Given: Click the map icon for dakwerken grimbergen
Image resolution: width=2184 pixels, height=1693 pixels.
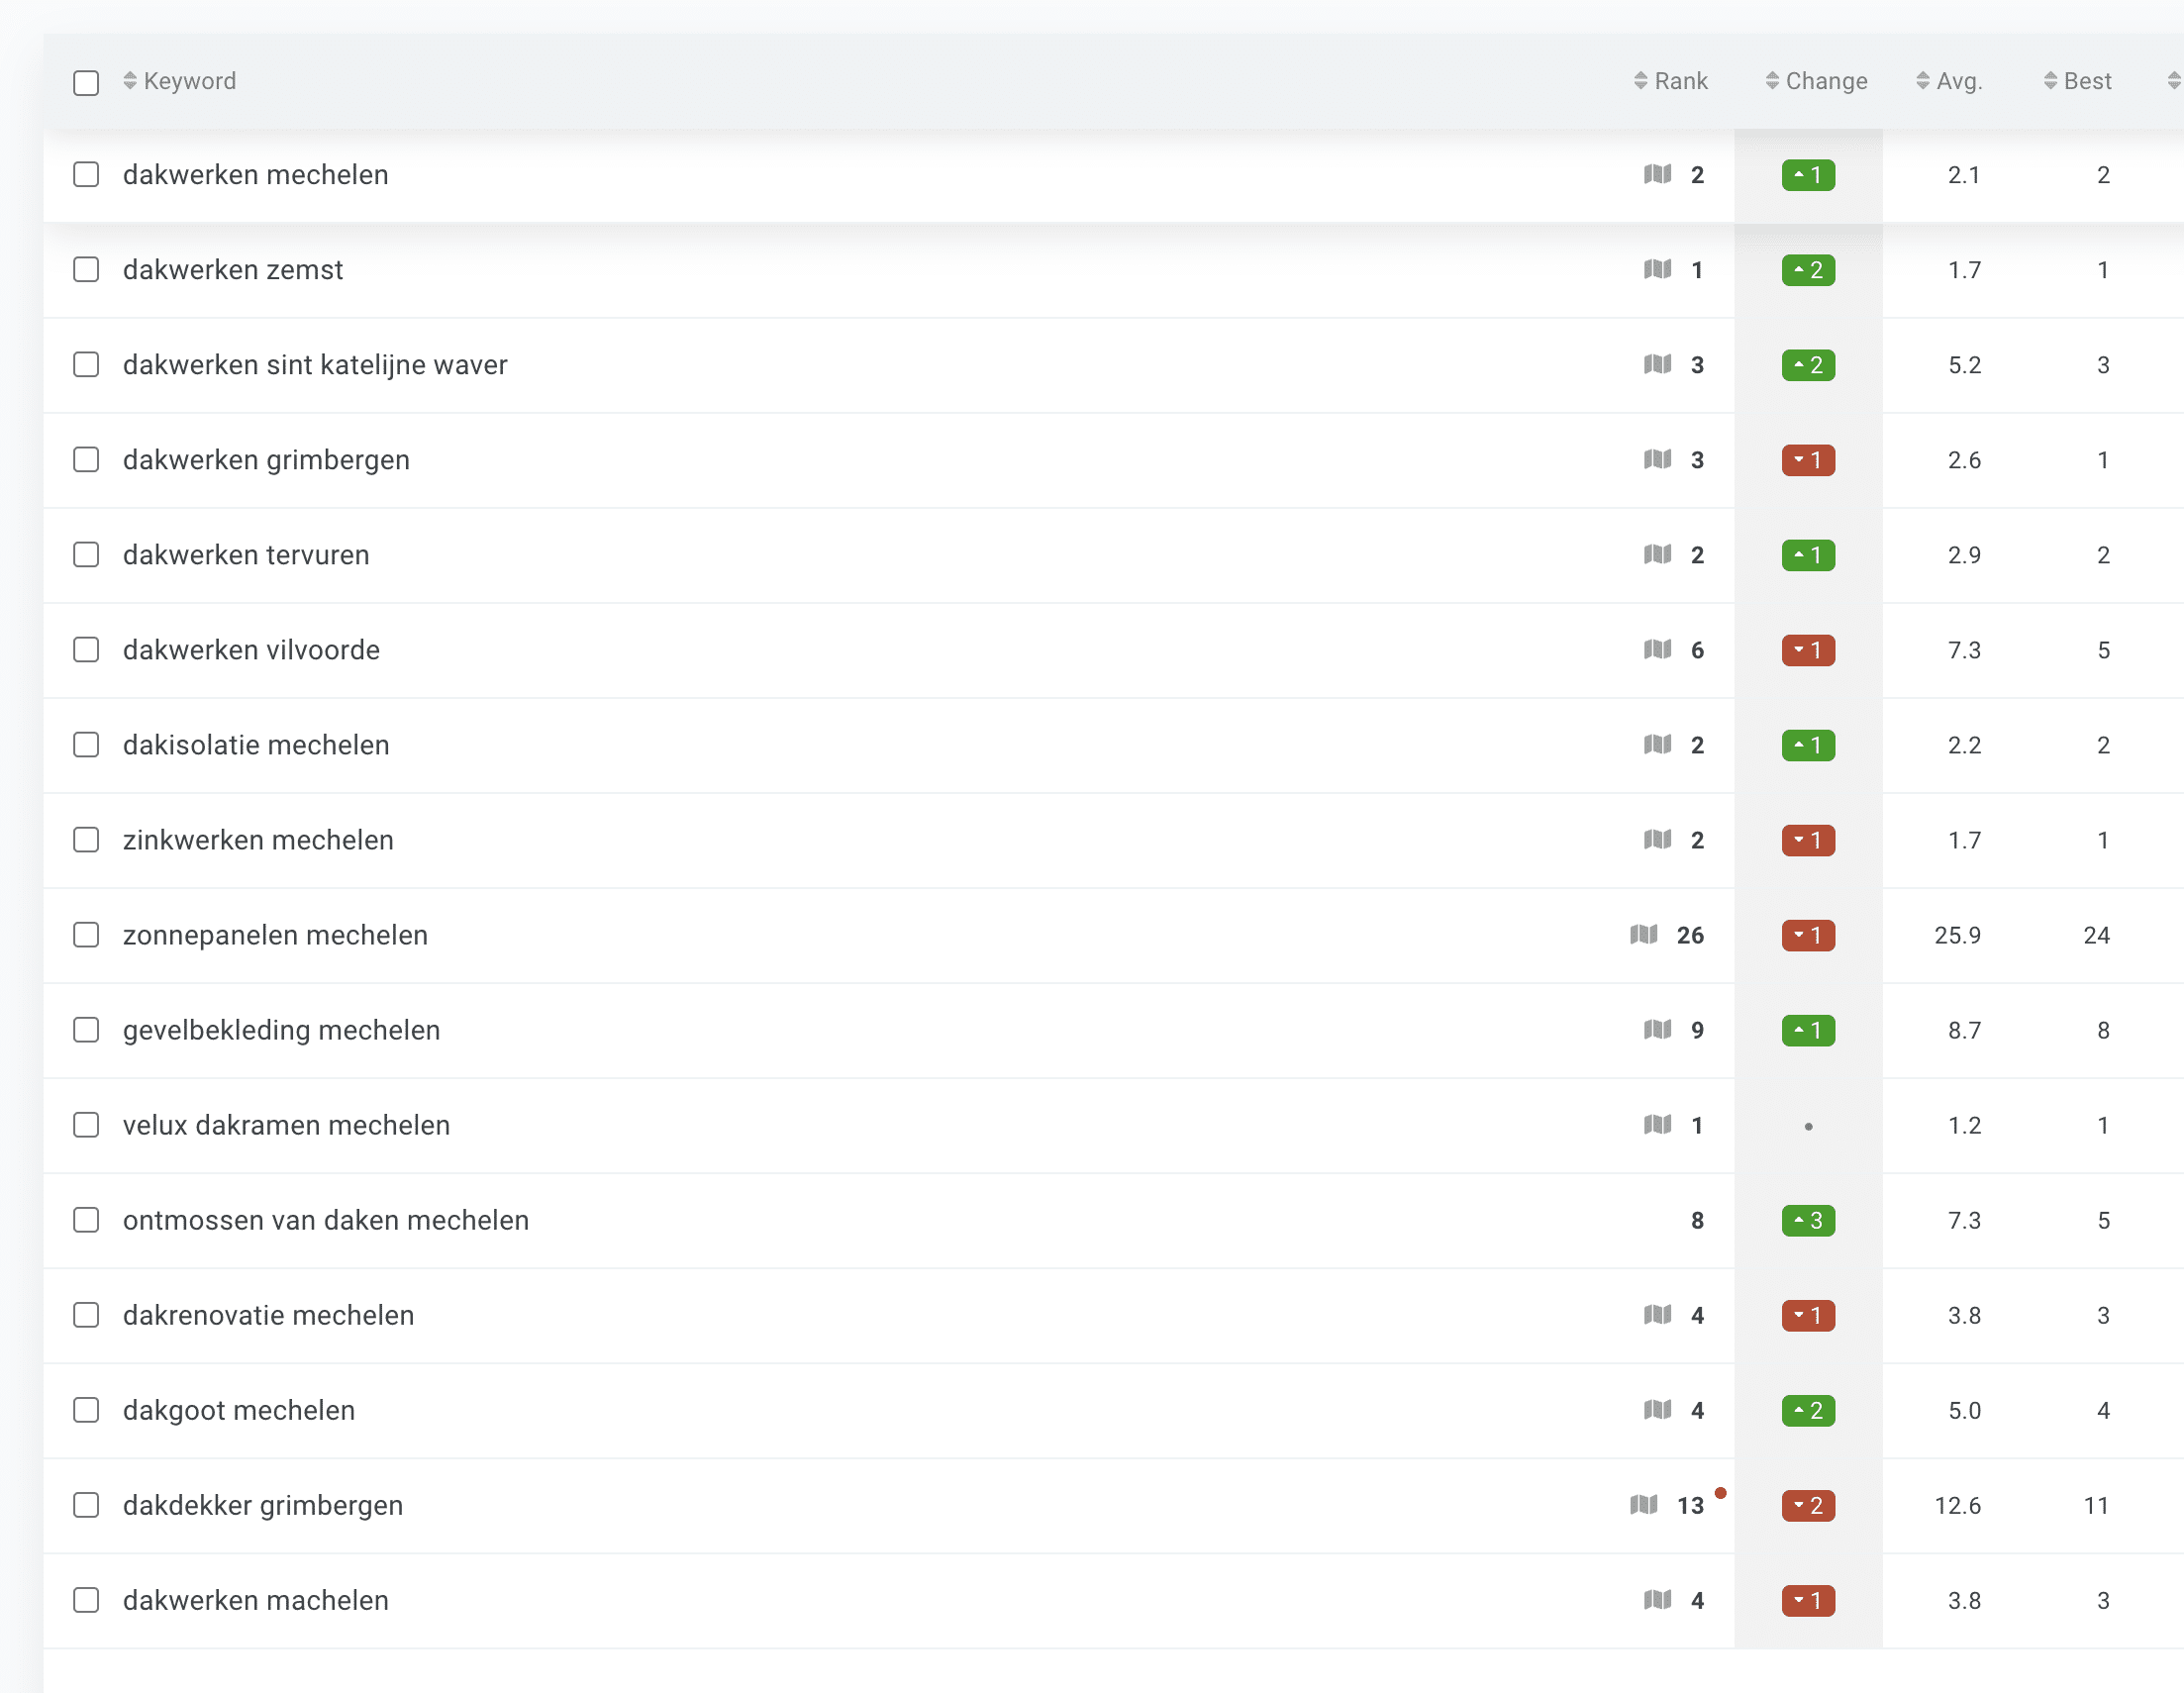Looking at the screenshot, I should (1657, 459).
